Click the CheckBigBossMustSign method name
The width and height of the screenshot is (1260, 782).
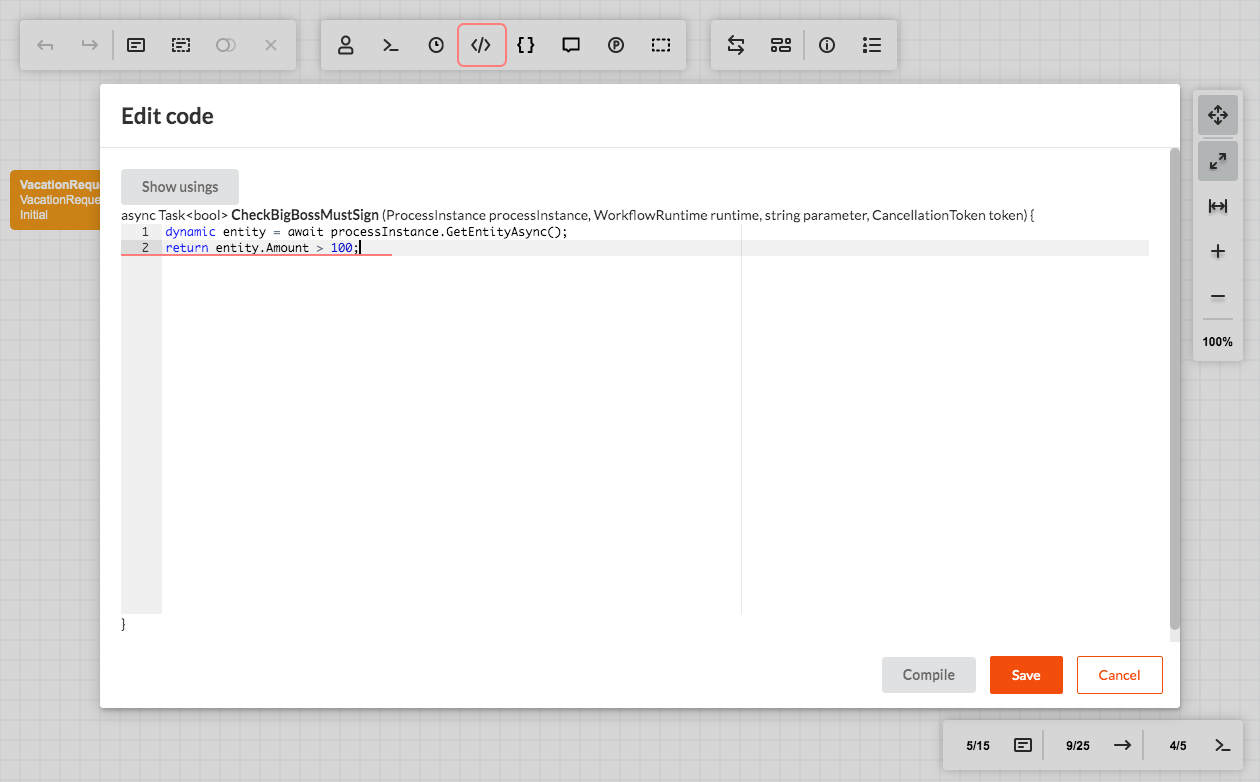click(x=305, y=215)
